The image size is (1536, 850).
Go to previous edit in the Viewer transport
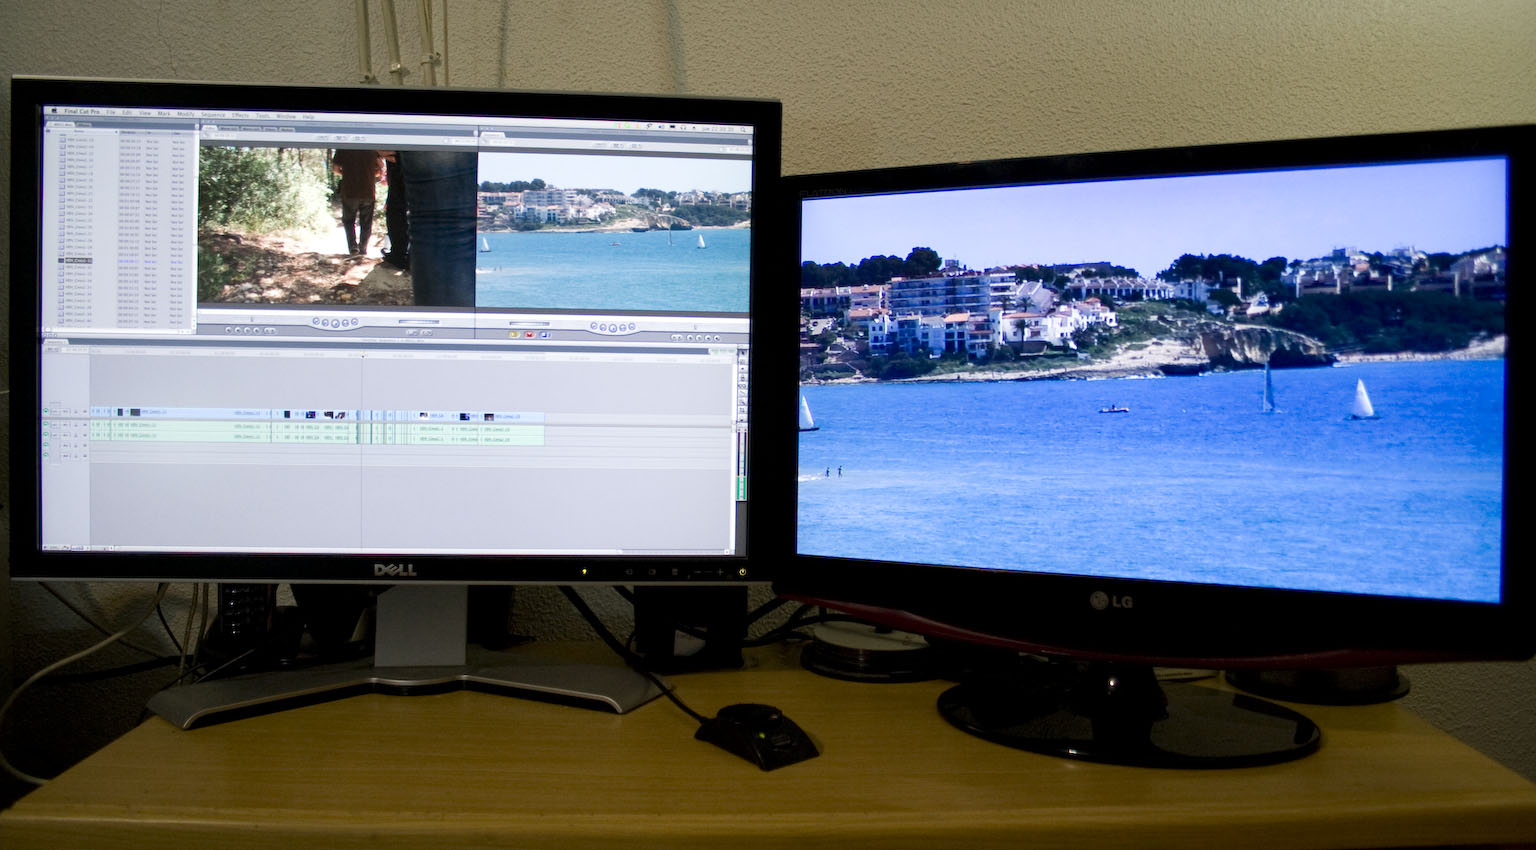(x=316, y=322)
